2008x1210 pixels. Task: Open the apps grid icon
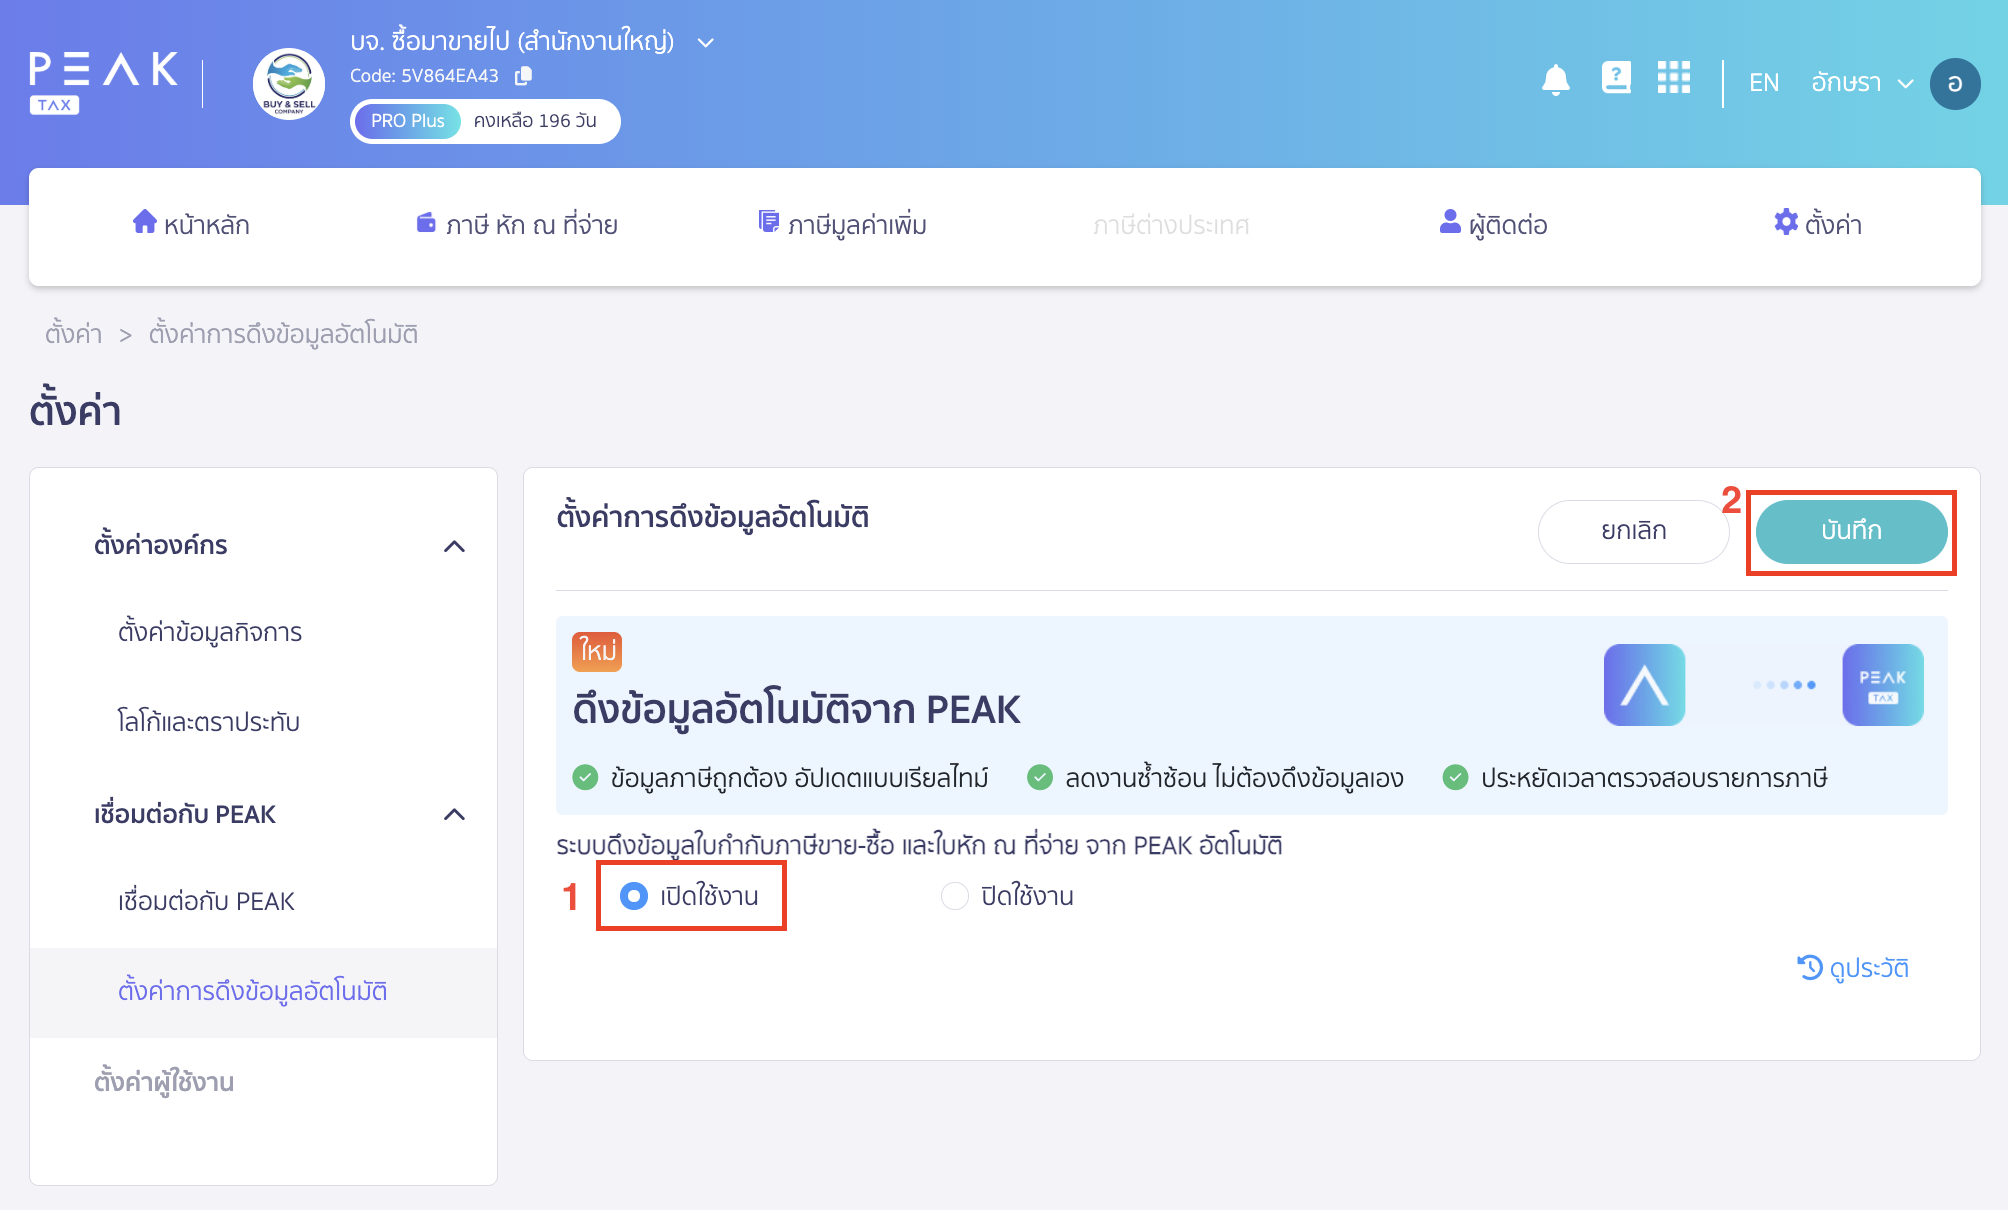point(1673,78)
